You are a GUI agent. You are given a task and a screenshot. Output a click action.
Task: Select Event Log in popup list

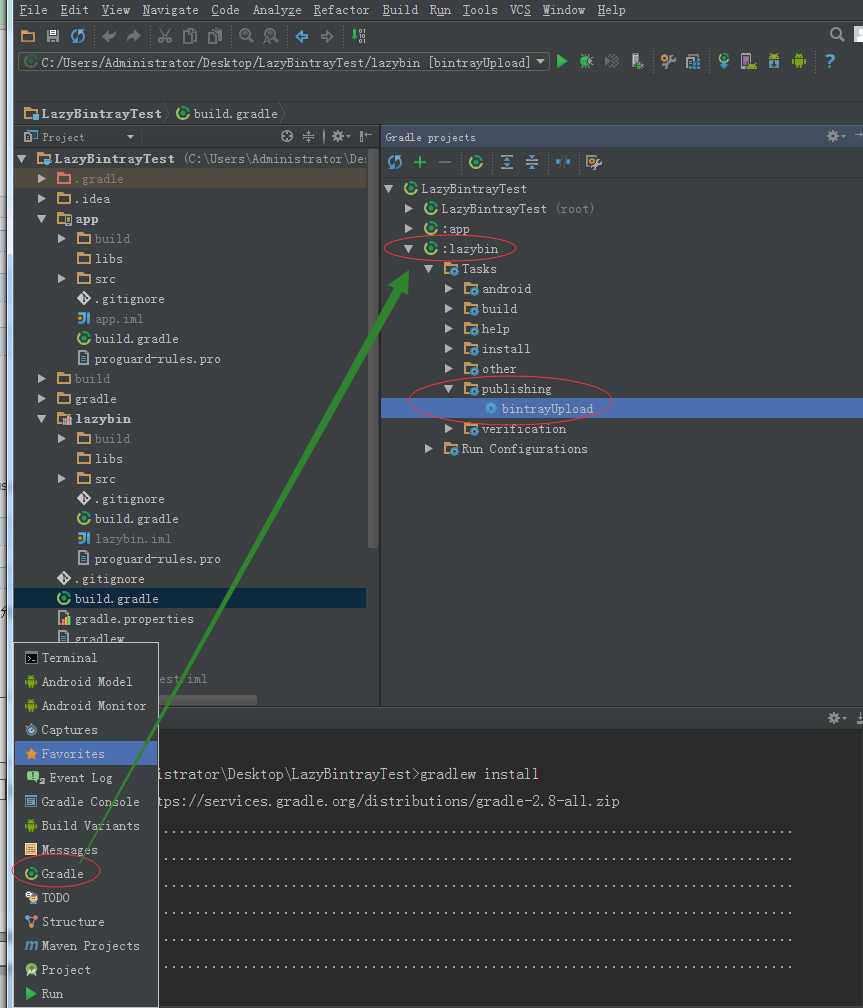pyautogui.click(x=86, y=777)
